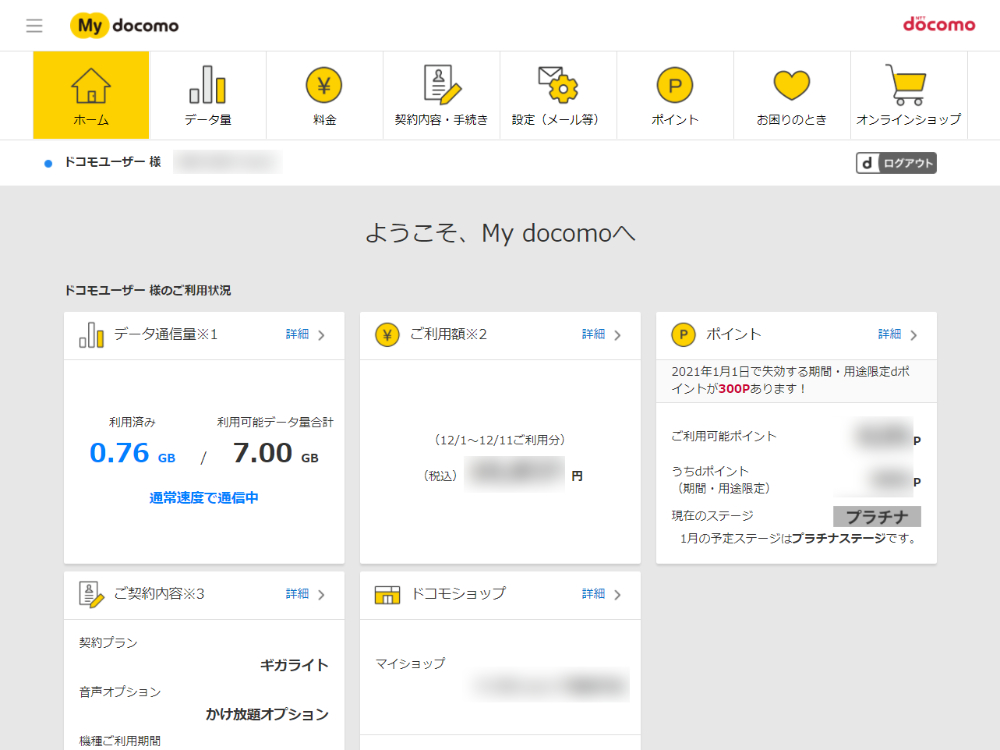Screen dimensions: 1000x750
Task: Click 通常速度で通信中 status link
Action: (x=204, y=497)
